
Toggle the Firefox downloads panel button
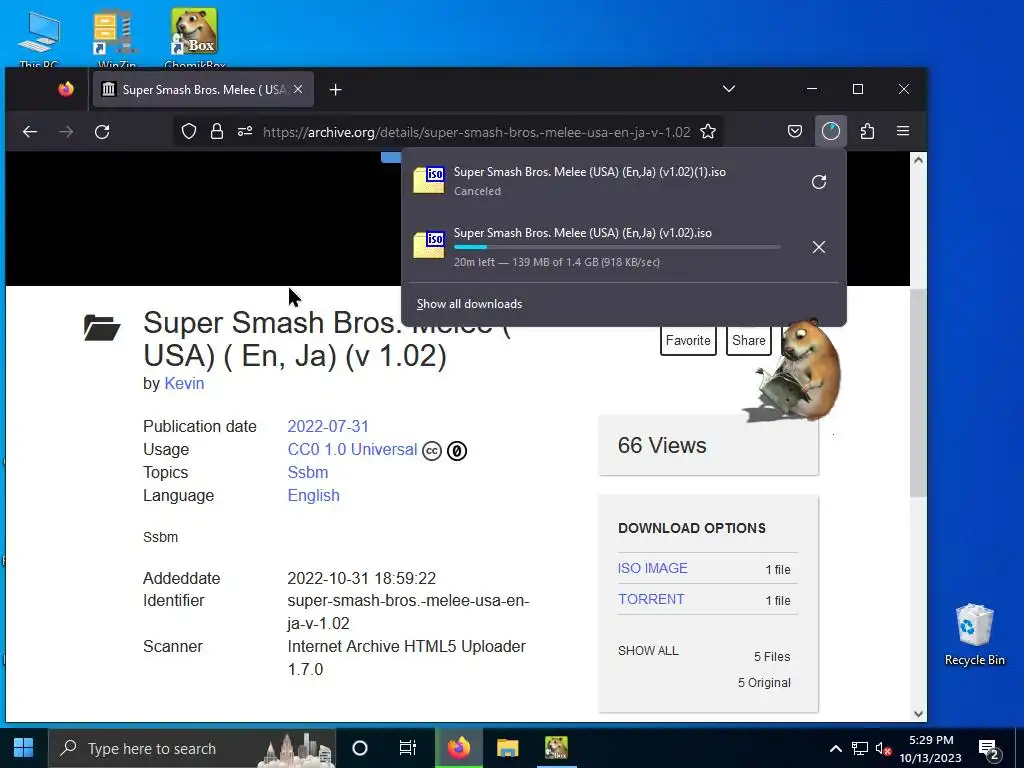click(831, 131)
